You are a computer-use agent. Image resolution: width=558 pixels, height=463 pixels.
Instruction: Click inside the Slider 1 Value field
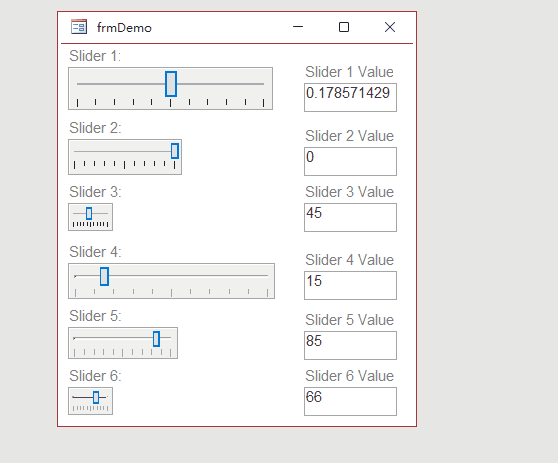(x=350, y=98)
